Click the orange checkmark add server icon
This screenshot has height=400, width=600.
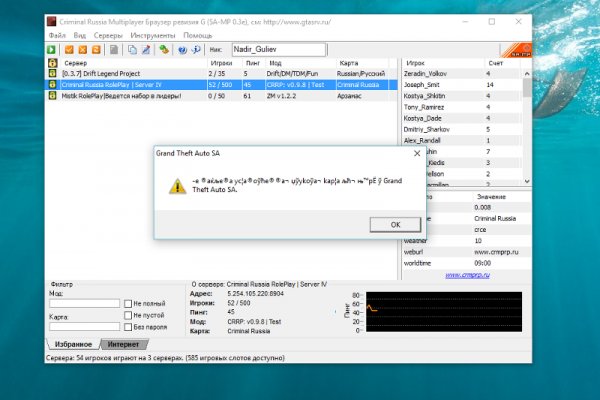pyautogui.click(x=69, y=48)
